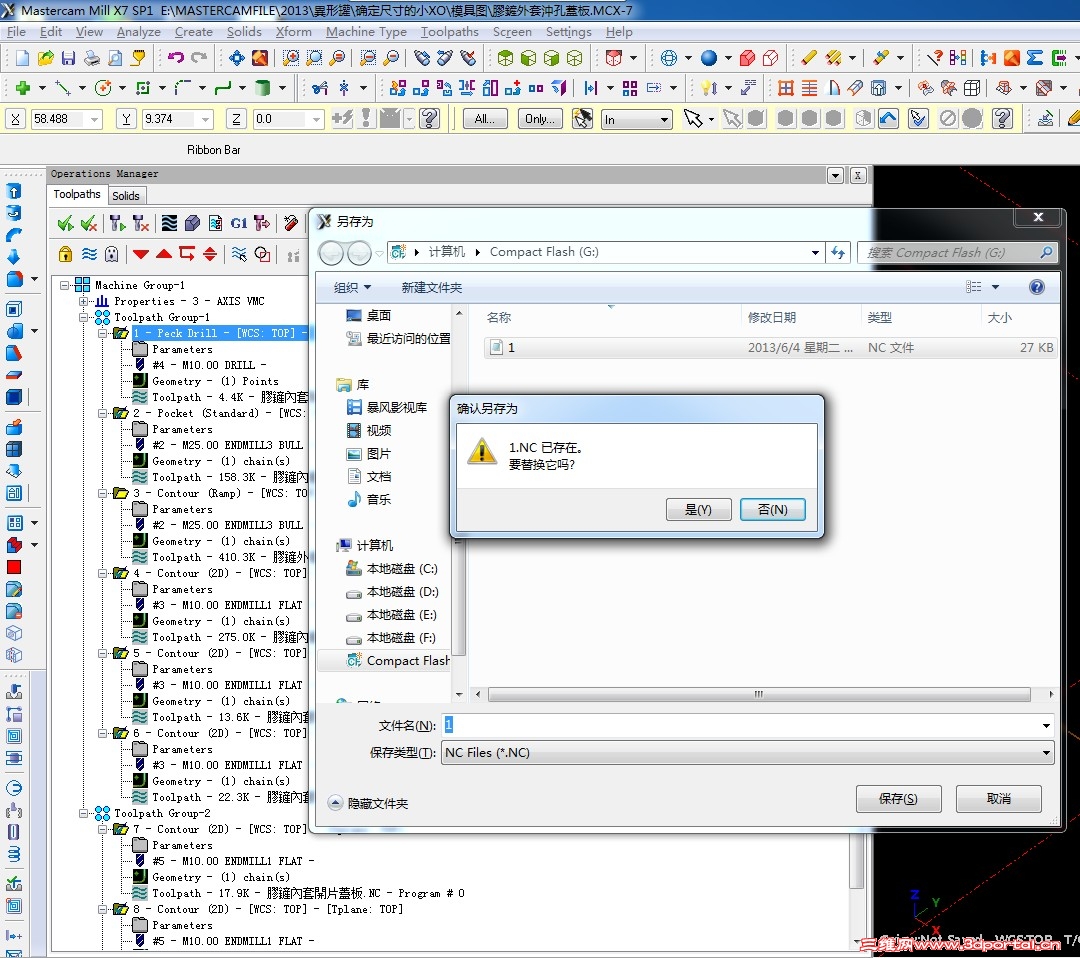Click the Select all operations green check icon
Image resolution: width=1080 pixels, height=958 pixels.
[x=65, y=223]
